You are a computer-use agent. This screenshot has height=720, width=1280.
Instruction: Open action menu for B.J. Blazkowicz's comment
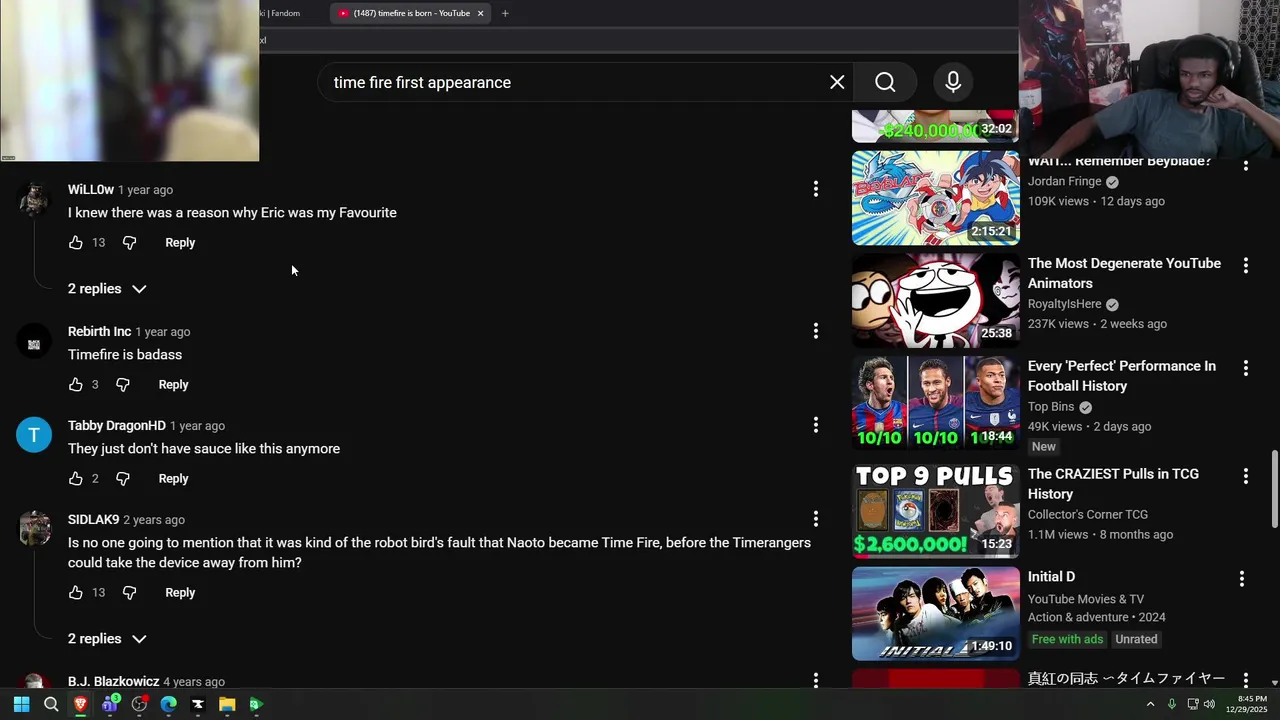click(816, 680)
